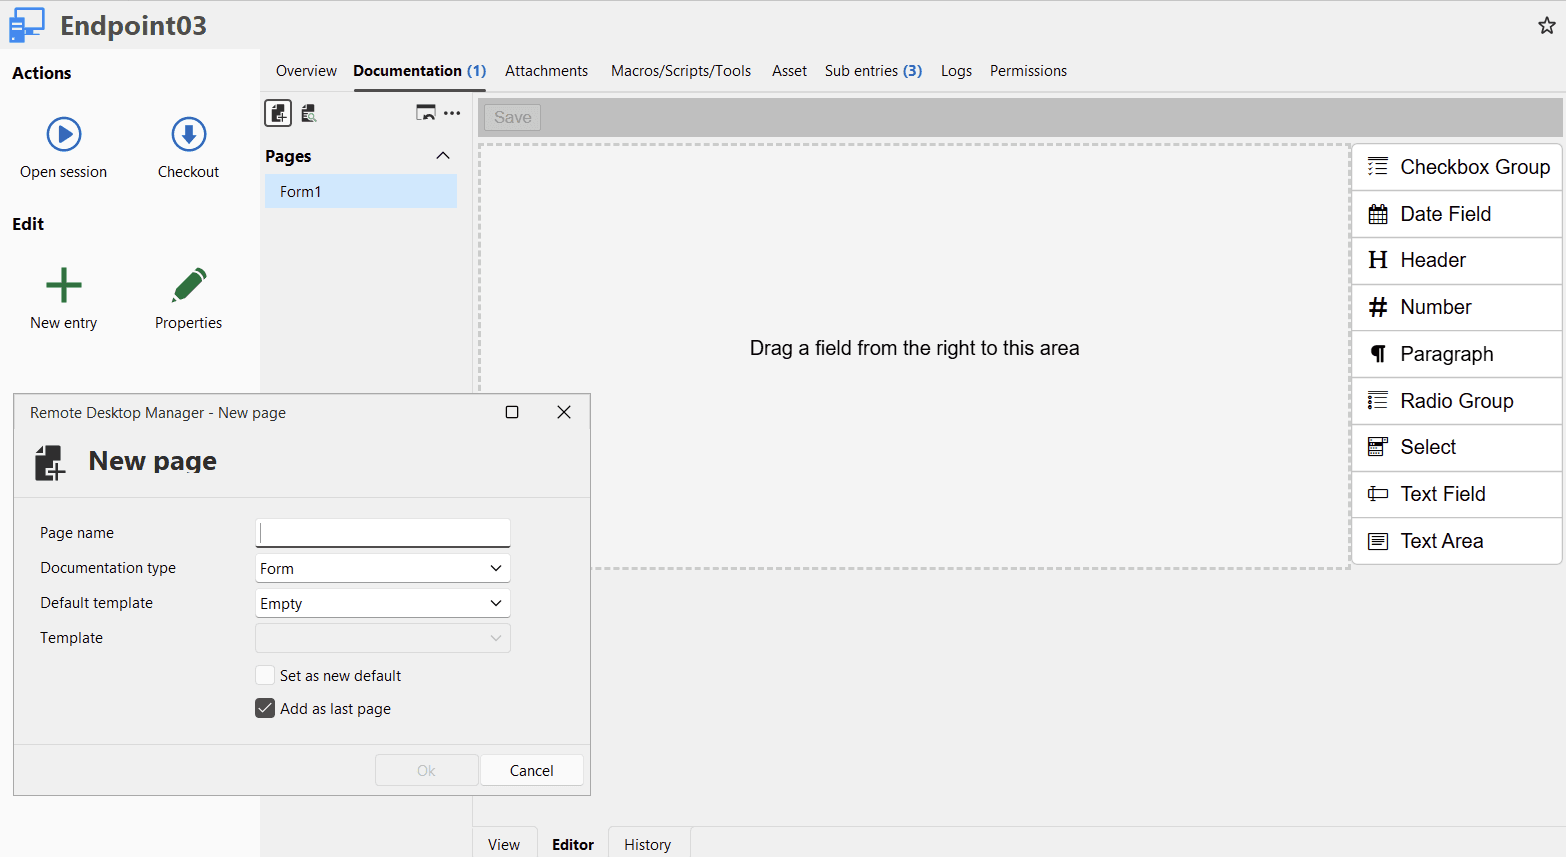1566x857 pixels.
Task: Click the search documentation page icon
Action: coord(309,113)
